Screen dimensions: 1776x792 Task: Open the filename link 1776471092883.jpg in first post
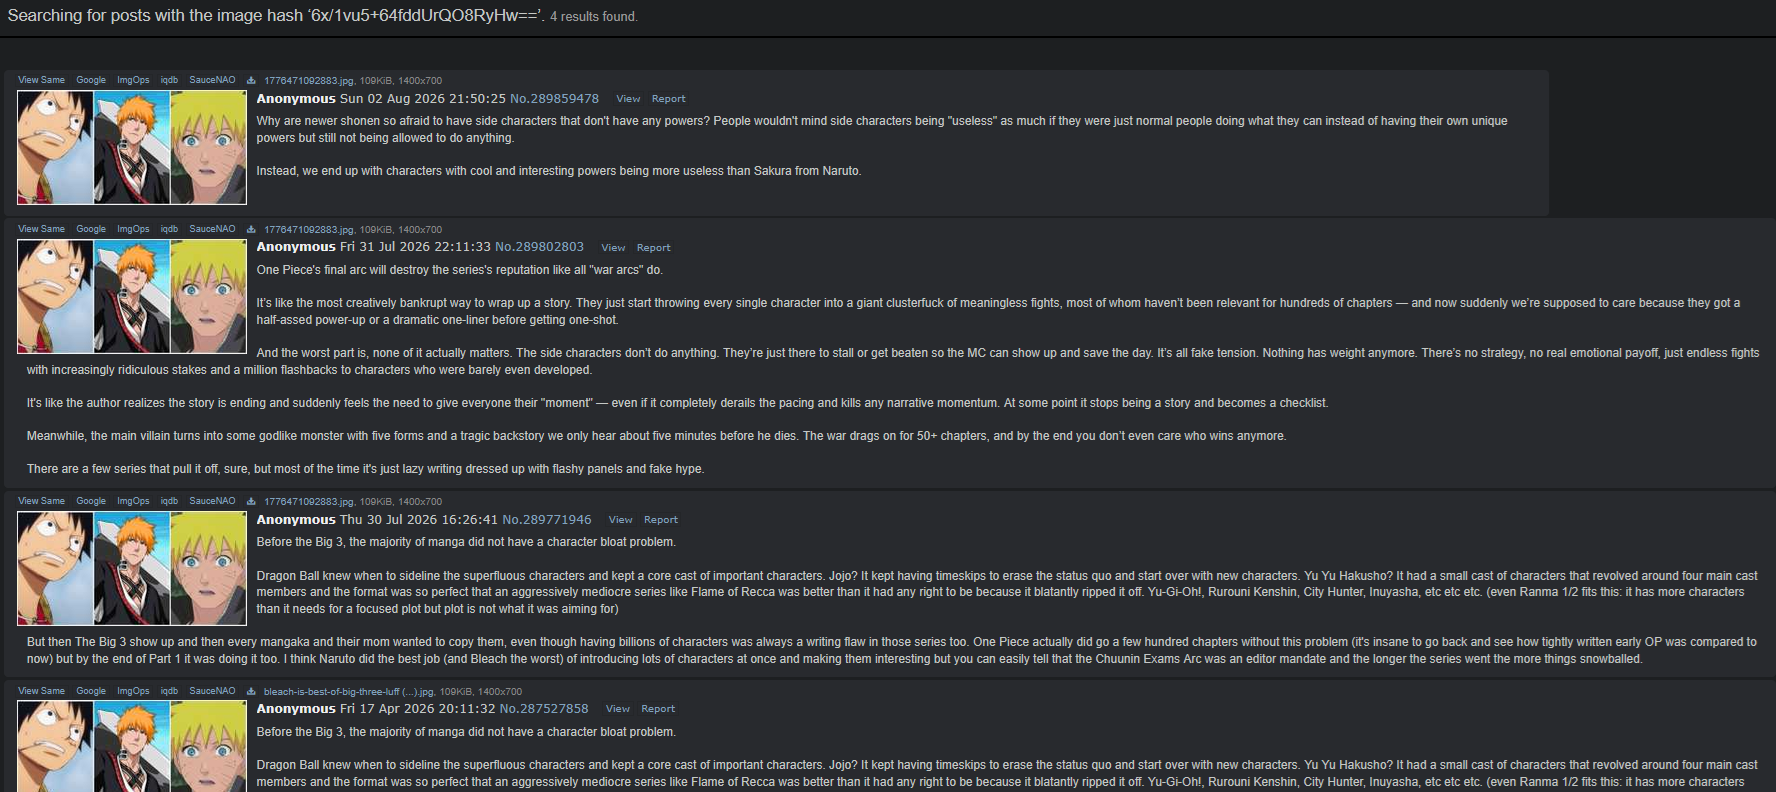coord(309,81)
